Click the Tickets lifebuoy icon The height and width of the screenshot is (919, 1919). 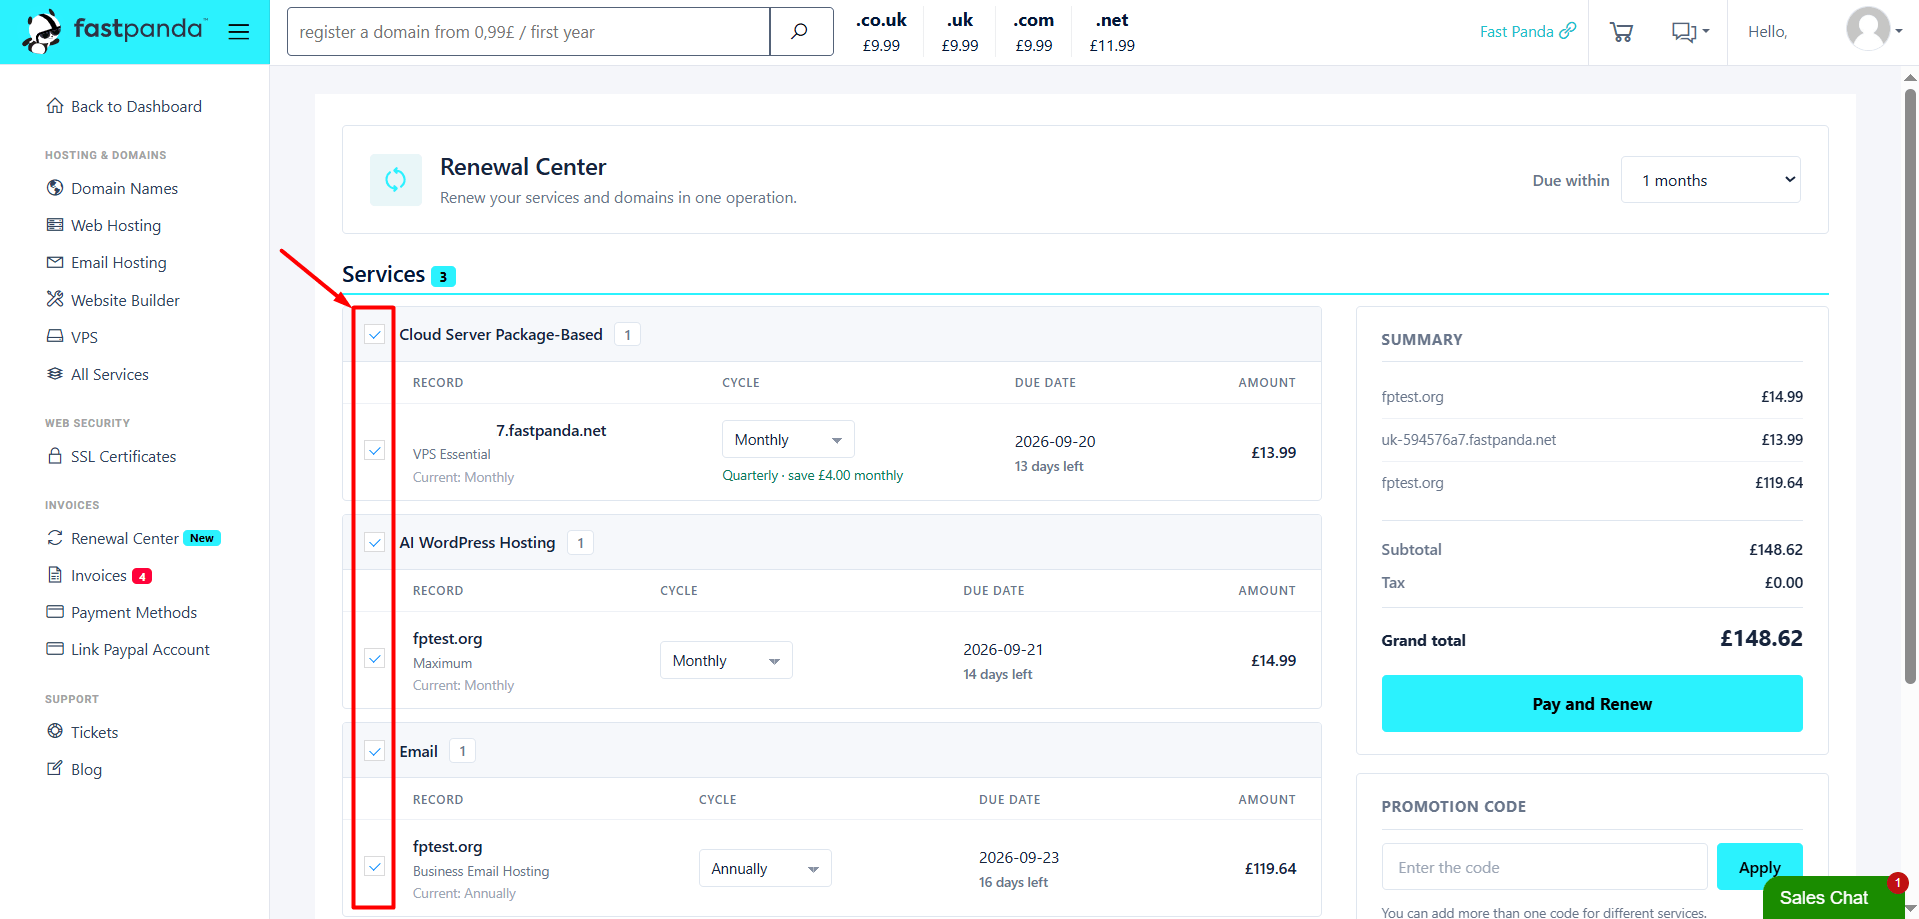(x=55, y=731)
